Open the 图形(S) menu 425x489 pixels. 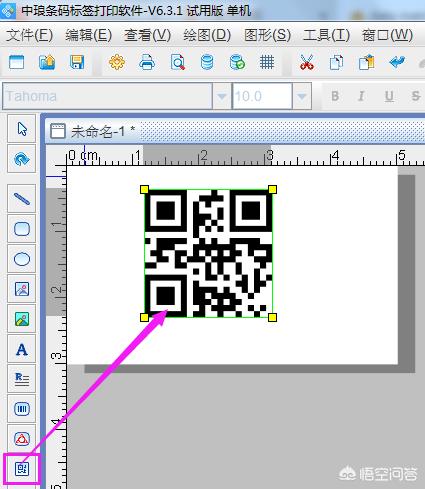267,35
